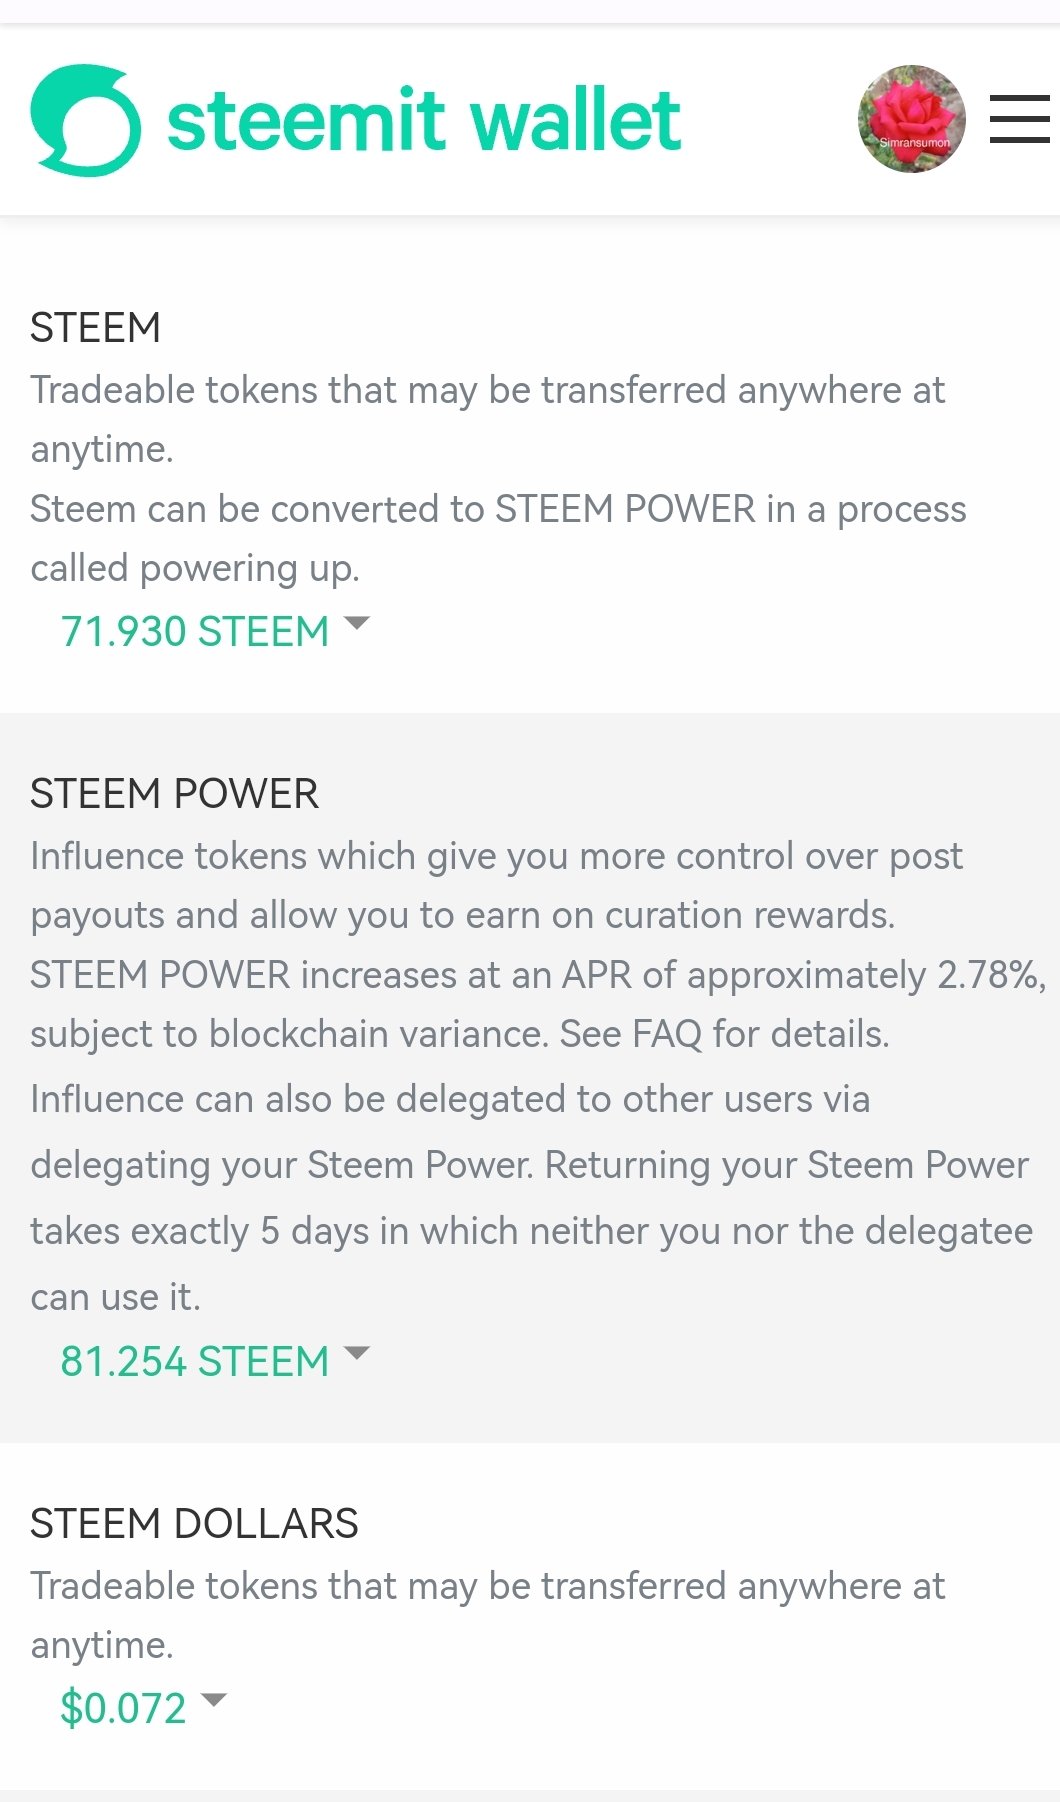Click the STEEM "Tradeable tokens" description line

(x=487, y=390)
